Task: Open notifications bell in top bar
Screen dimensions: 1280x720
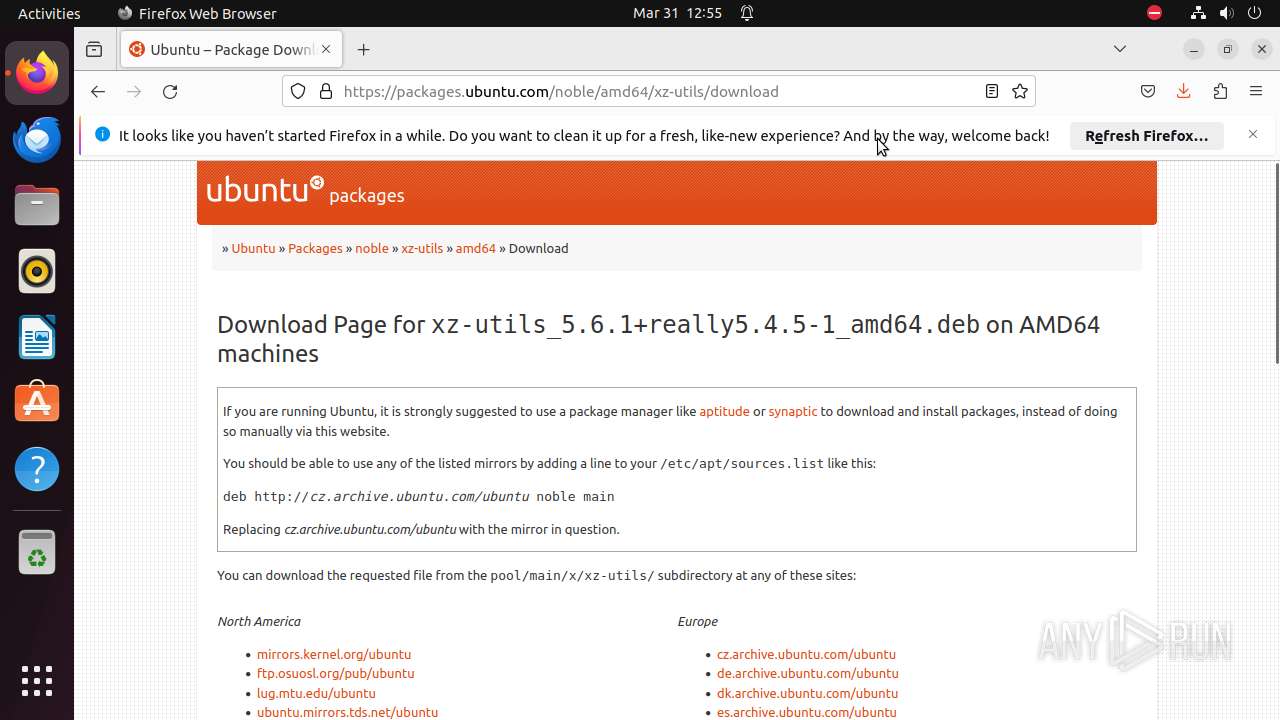Action: click(747, 13)
